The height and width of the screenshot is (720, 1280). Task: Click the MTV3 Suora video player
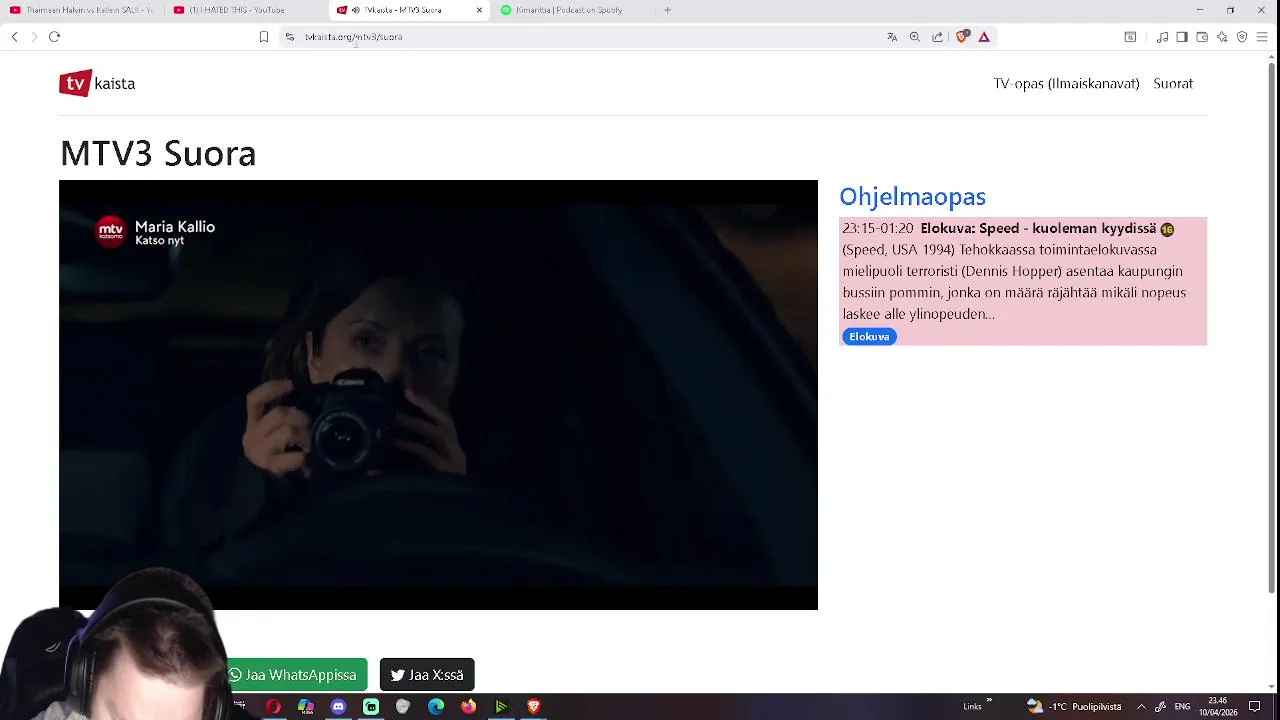coord(438,395)
